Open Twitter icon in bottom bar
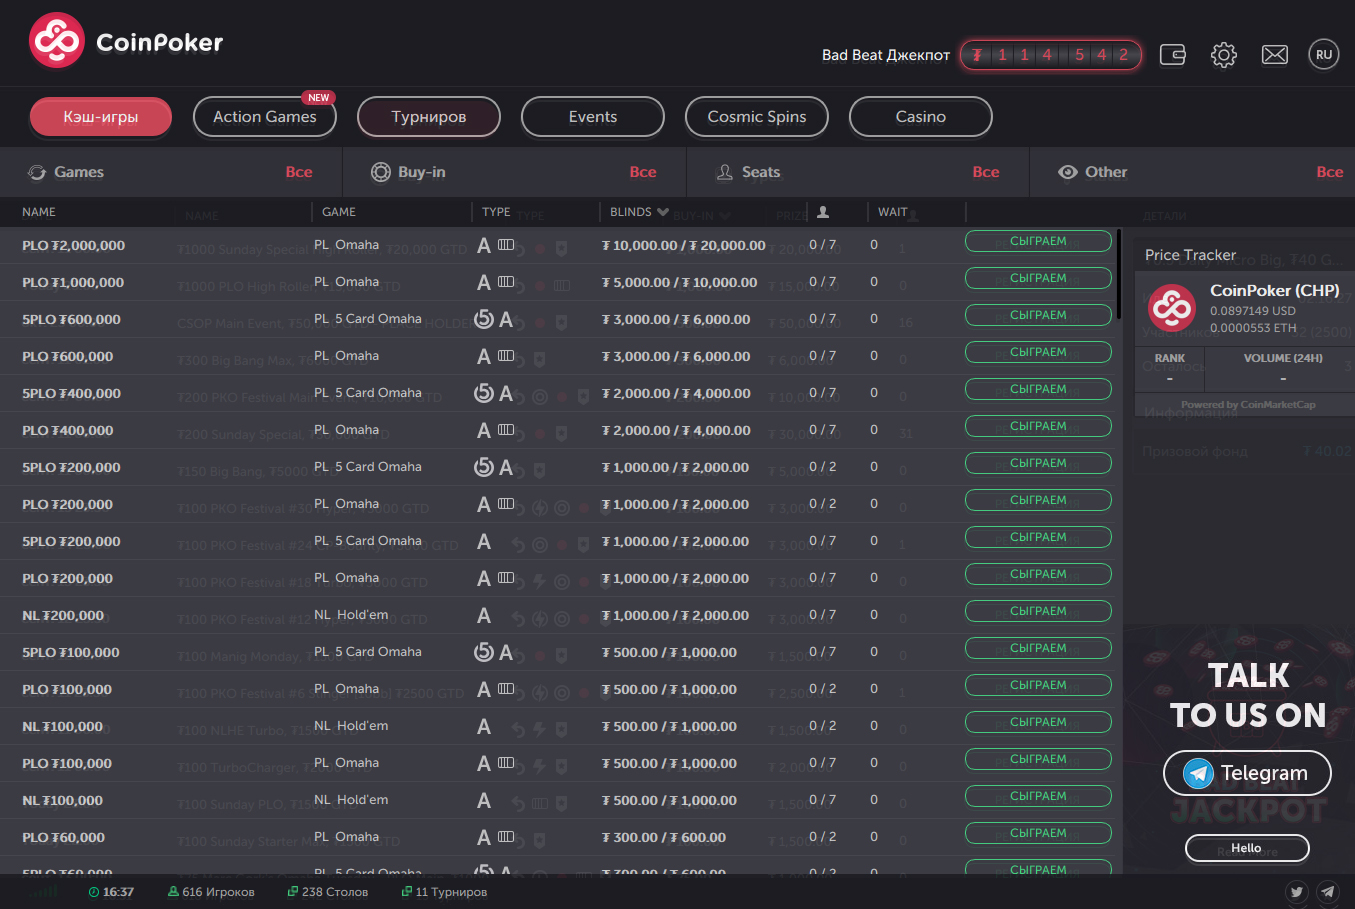 (1296, 892)
